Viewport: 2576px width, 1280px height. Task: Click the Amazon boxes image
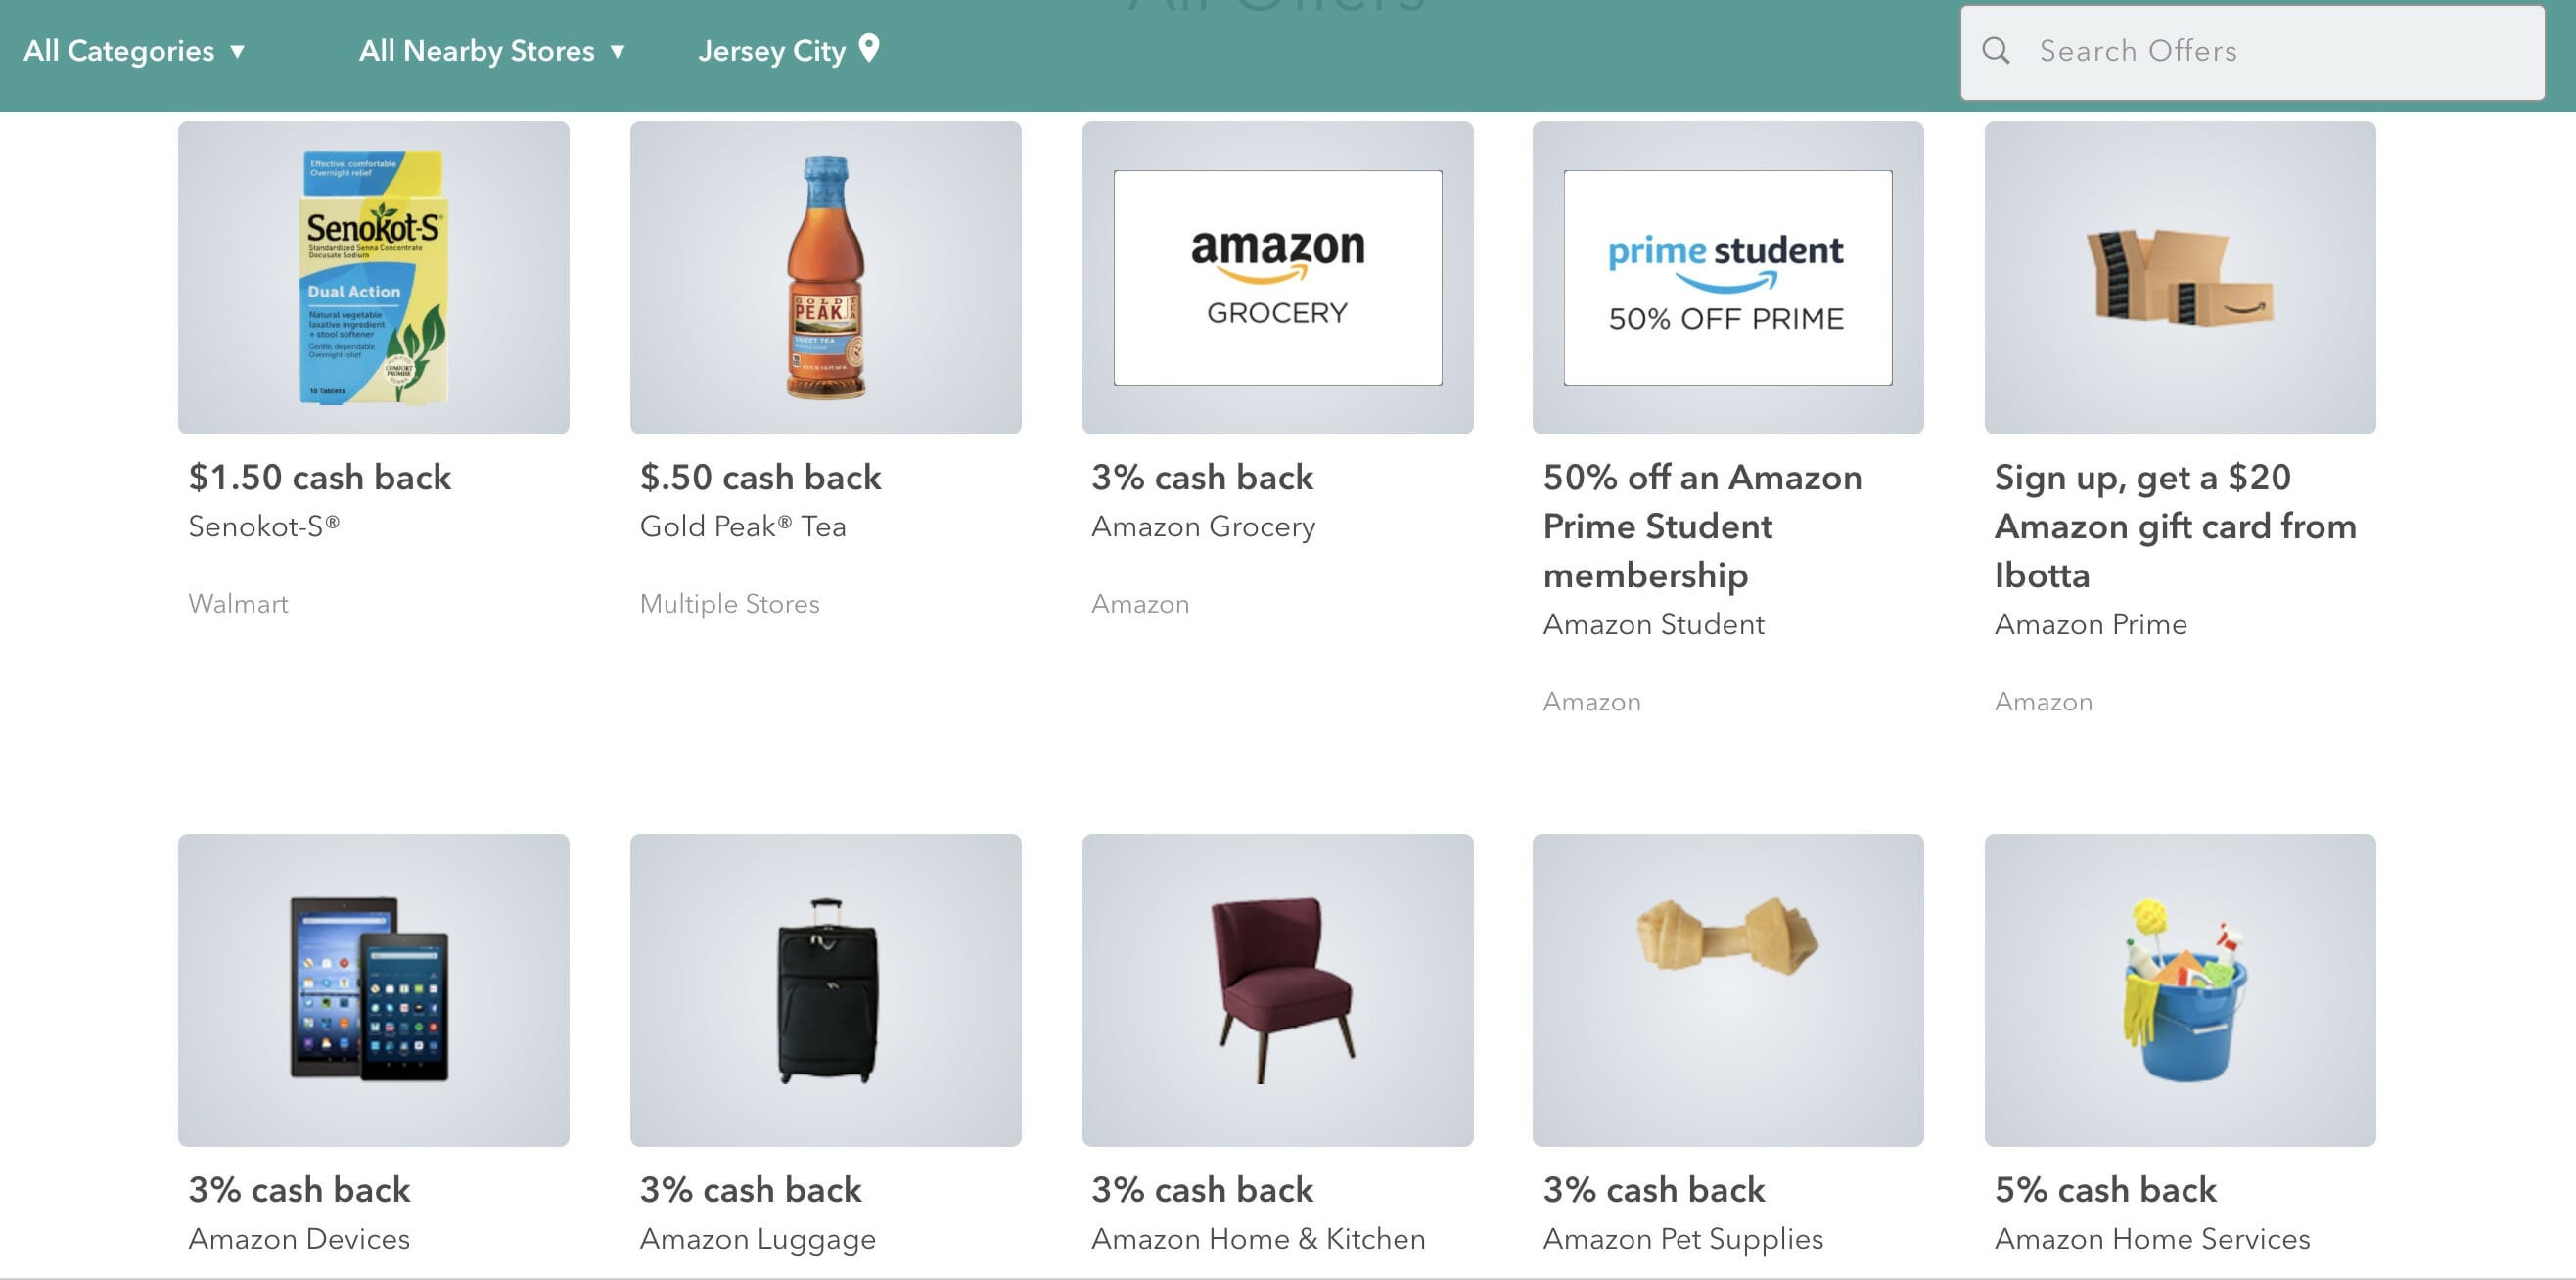(x=2179, y=277)
